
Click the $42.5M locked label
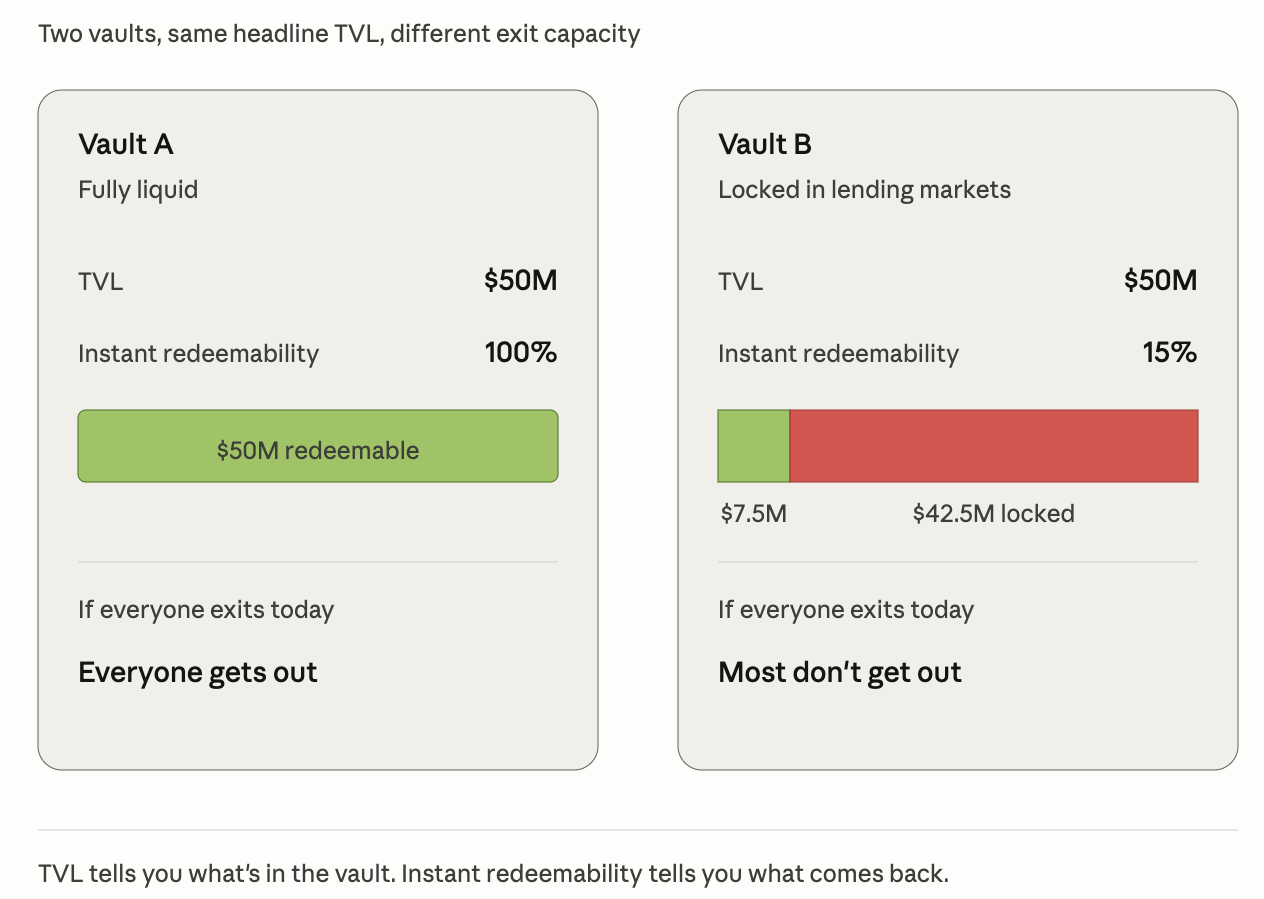click(993, 514)
